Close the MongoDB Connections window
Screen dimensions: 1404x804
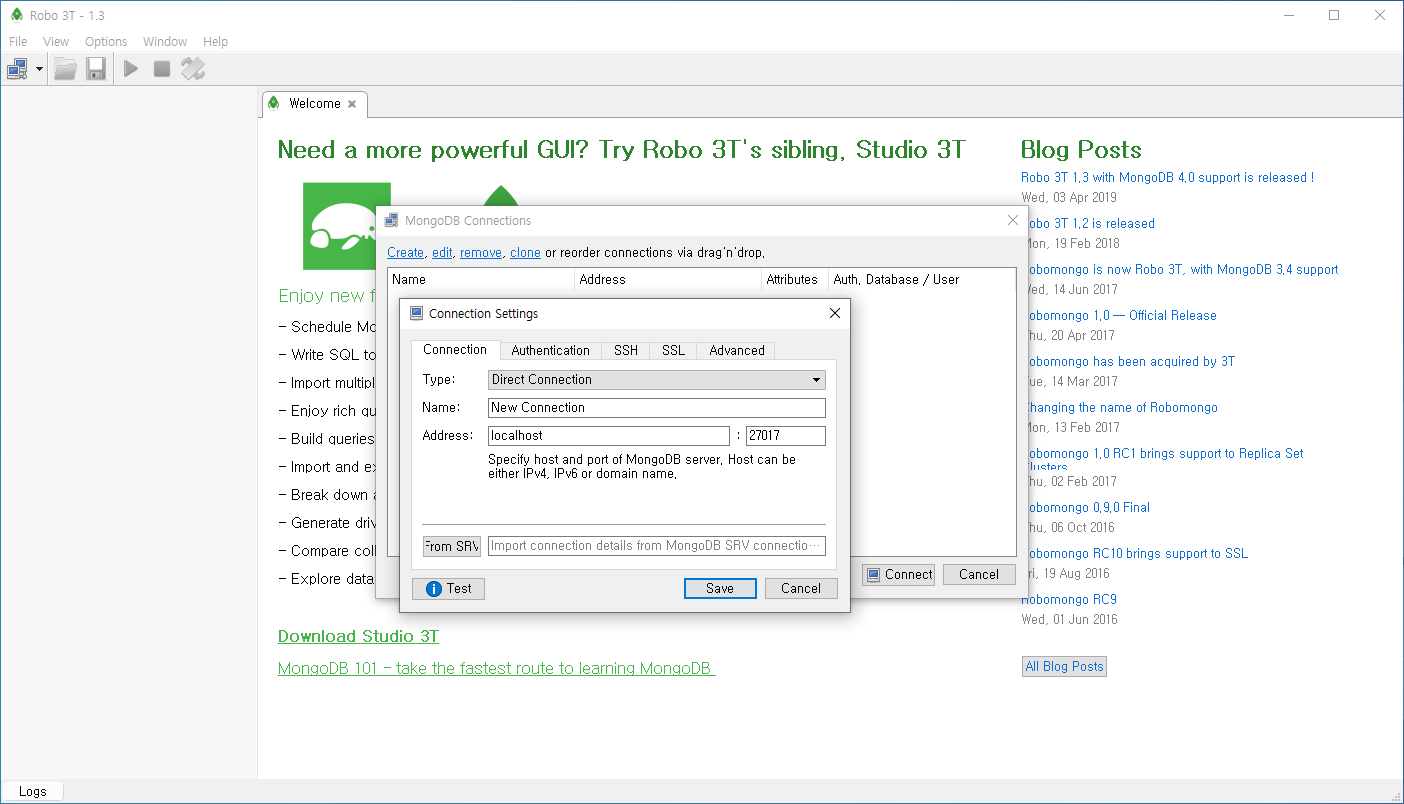click(1012, 221)
